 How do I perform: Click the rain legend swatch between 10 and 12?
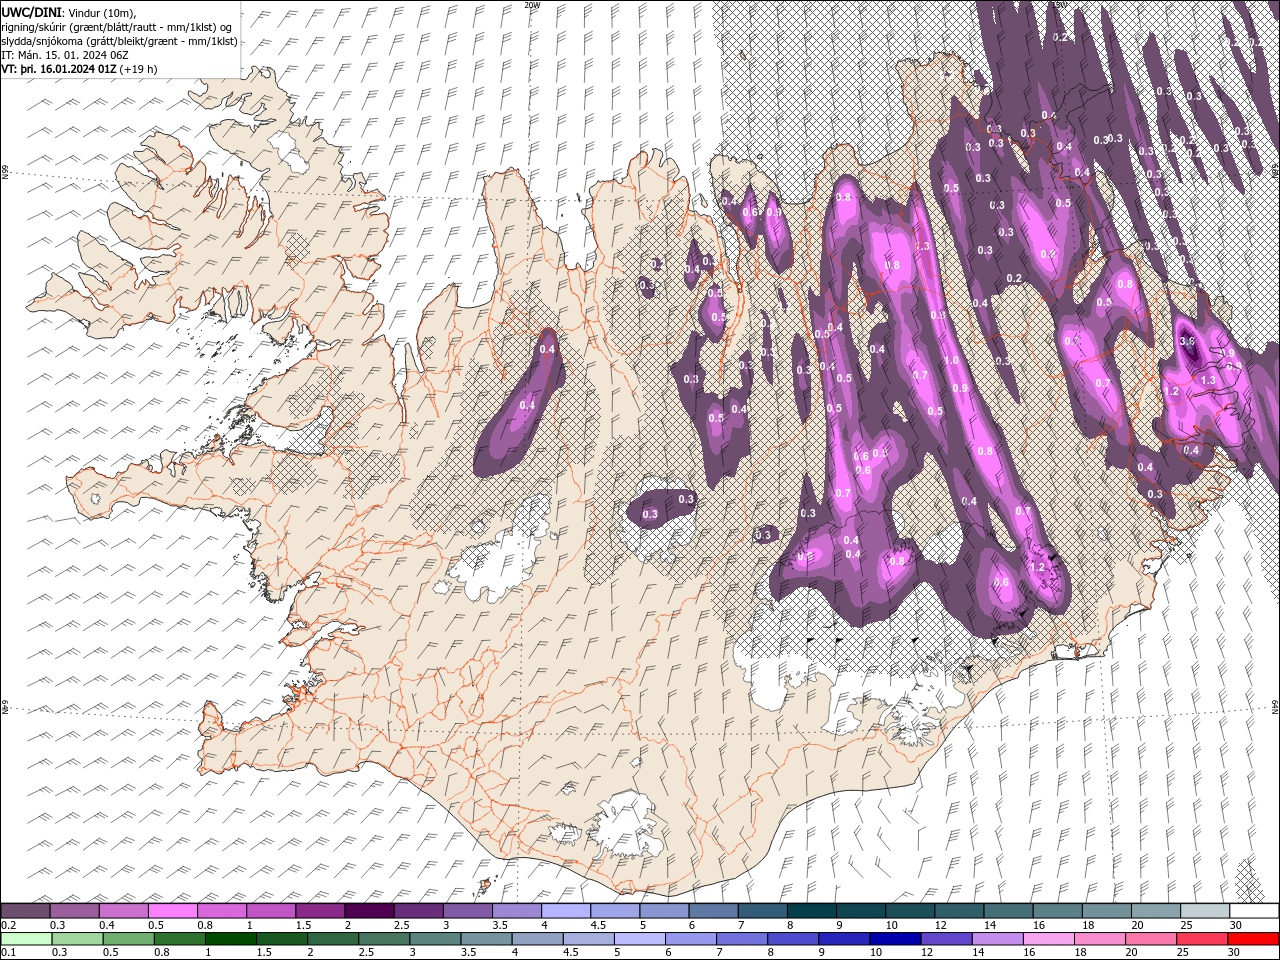[x=895, y=938]
